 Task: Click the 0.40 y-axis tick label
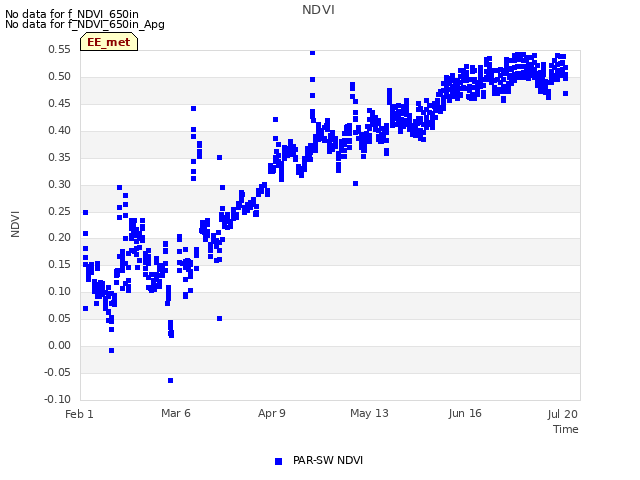[x=60, y=130]
